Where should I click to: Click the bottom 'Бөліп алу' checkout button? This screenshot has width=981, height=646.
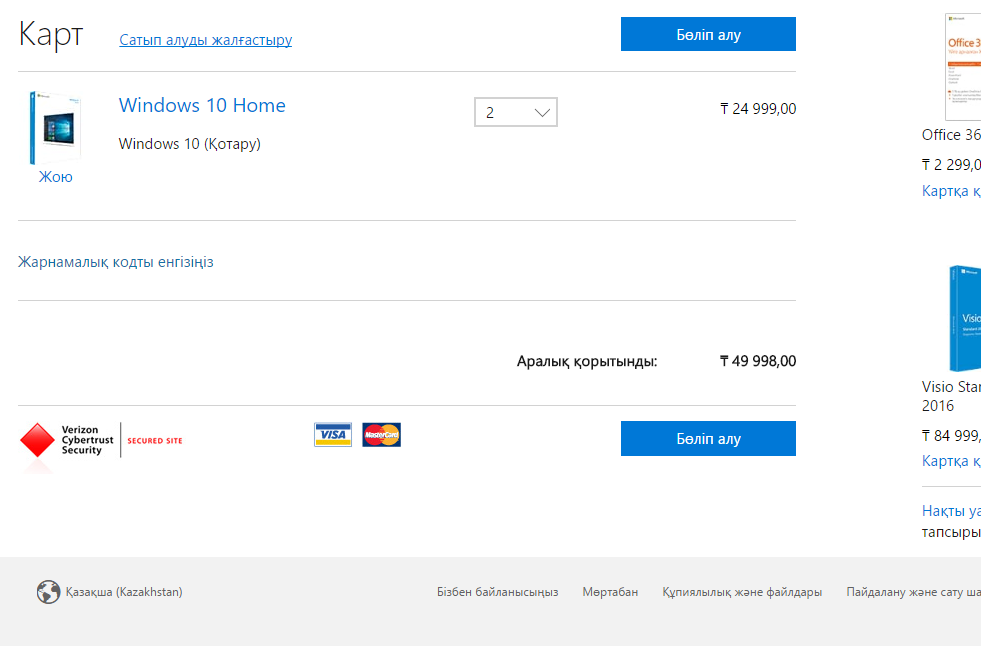708,438
